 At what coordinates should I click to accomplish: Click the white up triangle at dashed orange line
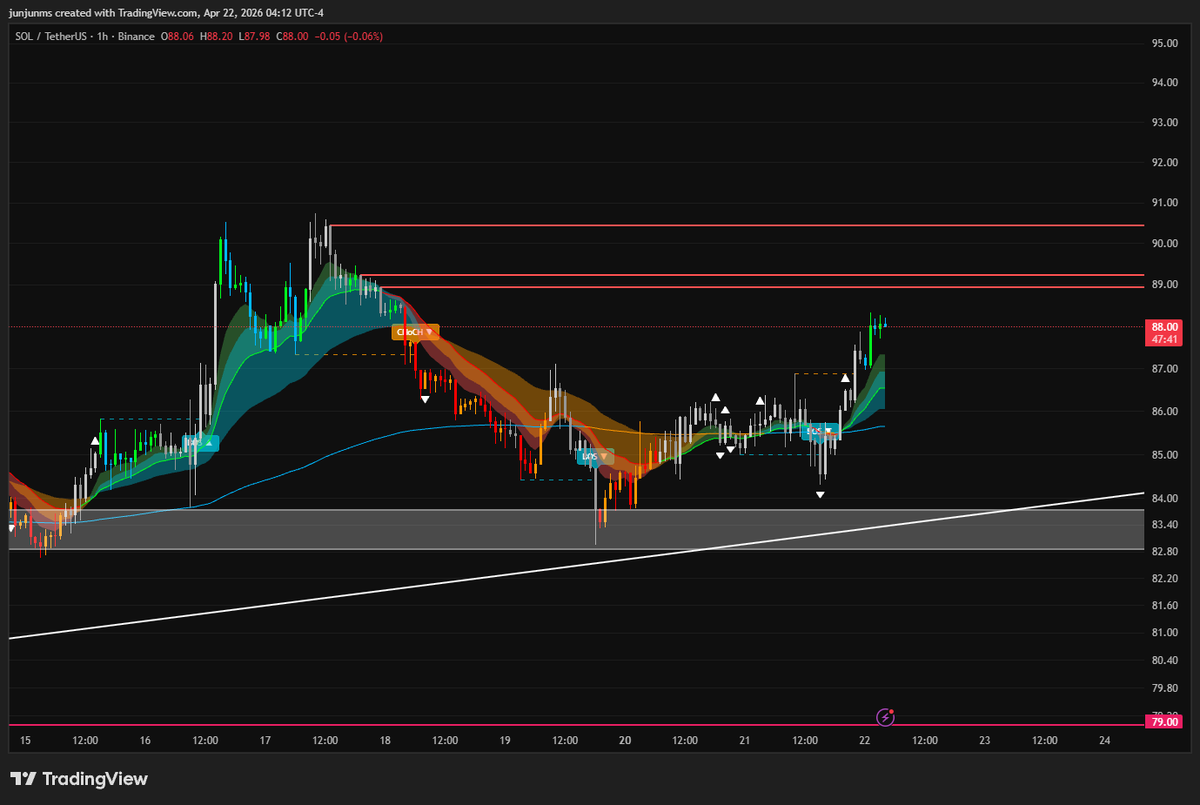pos(845,379)
